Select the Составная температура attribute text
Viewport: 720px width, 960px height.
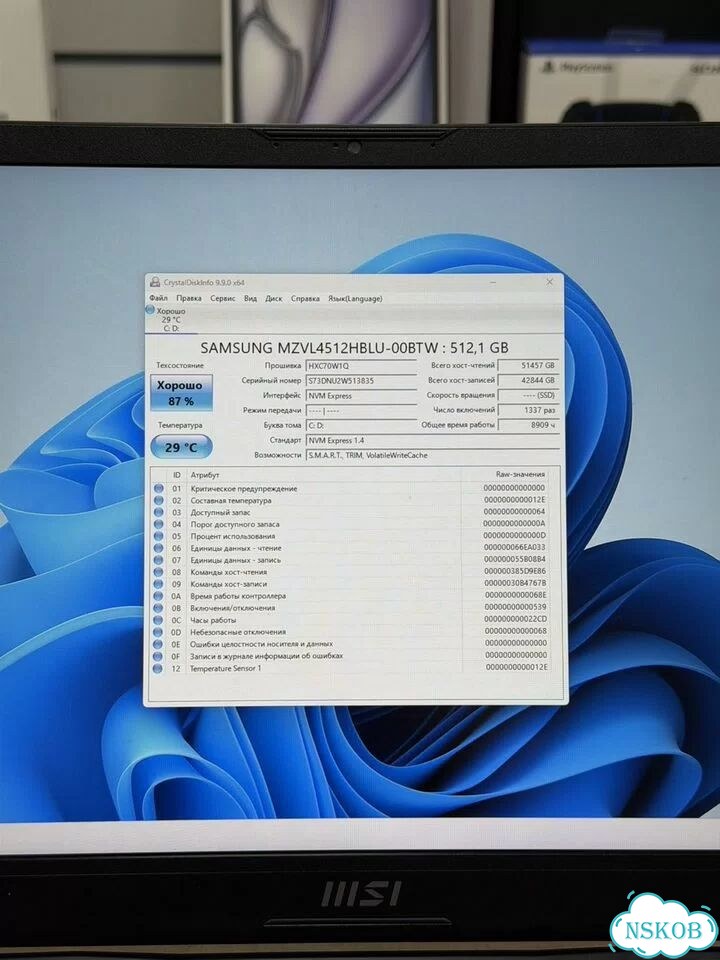pos(231,500)
